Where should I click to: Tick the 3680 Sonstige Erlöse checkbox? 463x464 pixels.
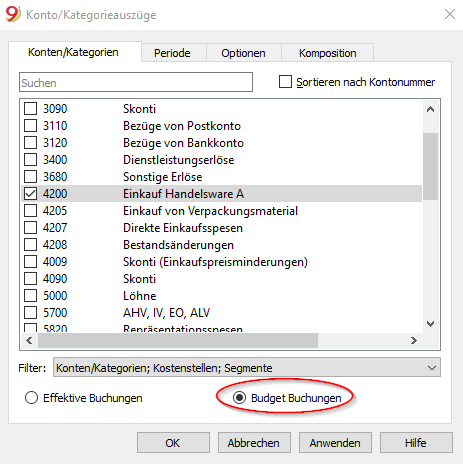click(x=30, y=177)
